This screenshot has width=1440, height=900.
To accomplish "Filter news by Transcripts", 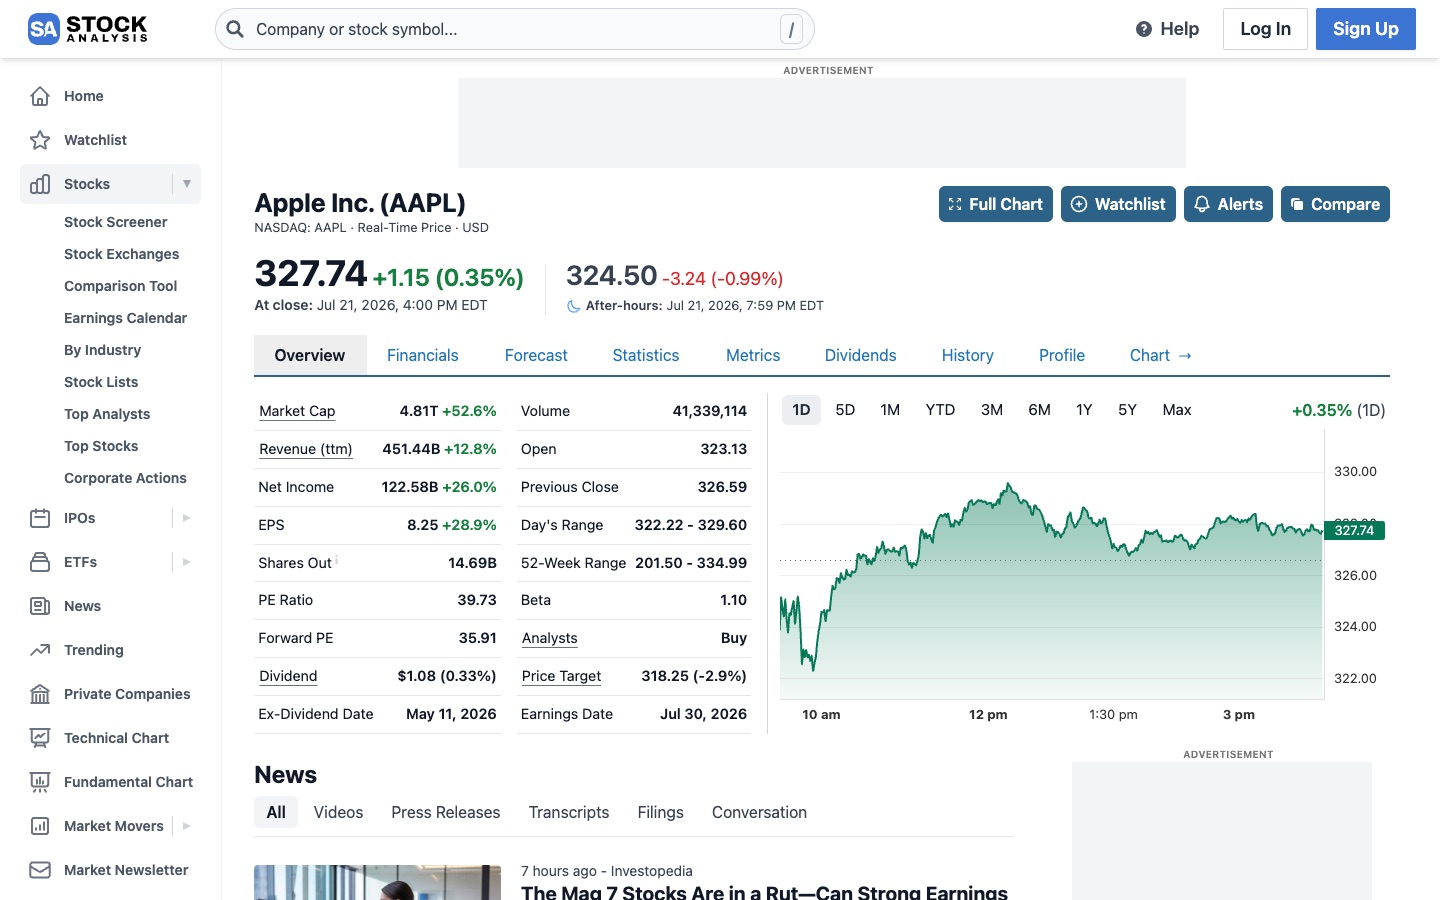I will click(569, 812).
